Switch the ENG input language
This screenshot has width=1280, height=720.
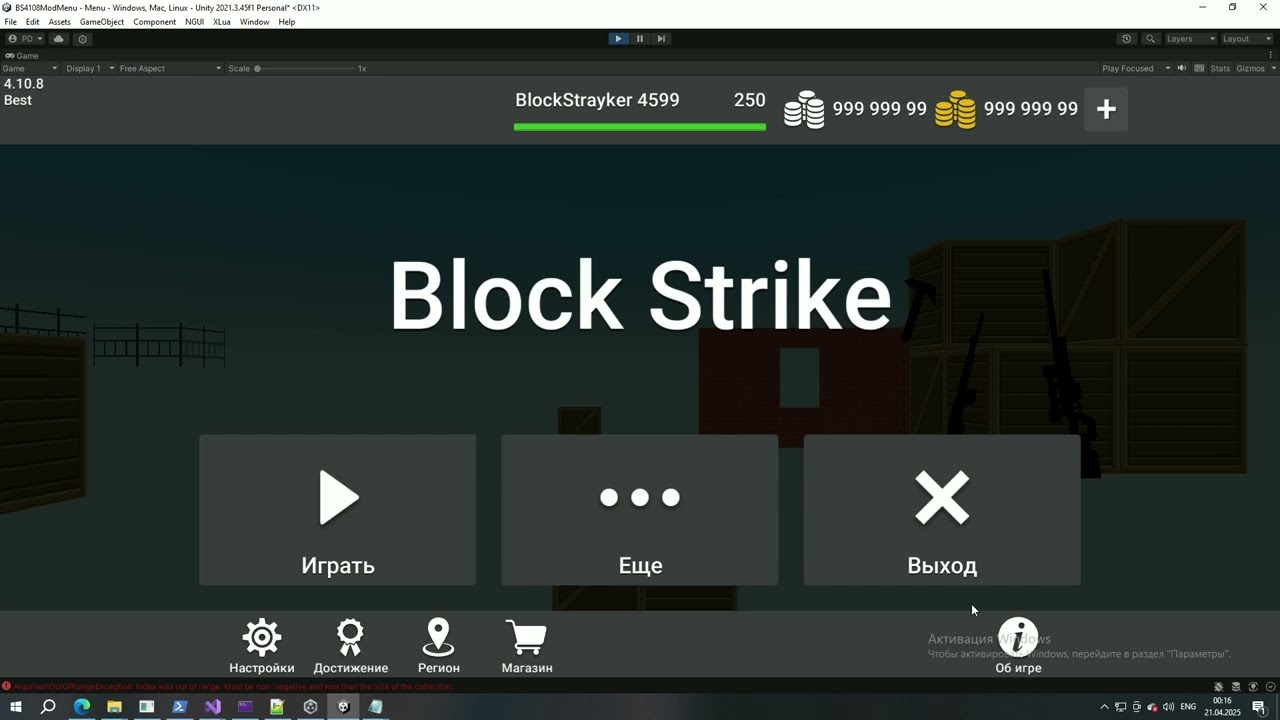pyautogui.click(x=1188, y=707)
